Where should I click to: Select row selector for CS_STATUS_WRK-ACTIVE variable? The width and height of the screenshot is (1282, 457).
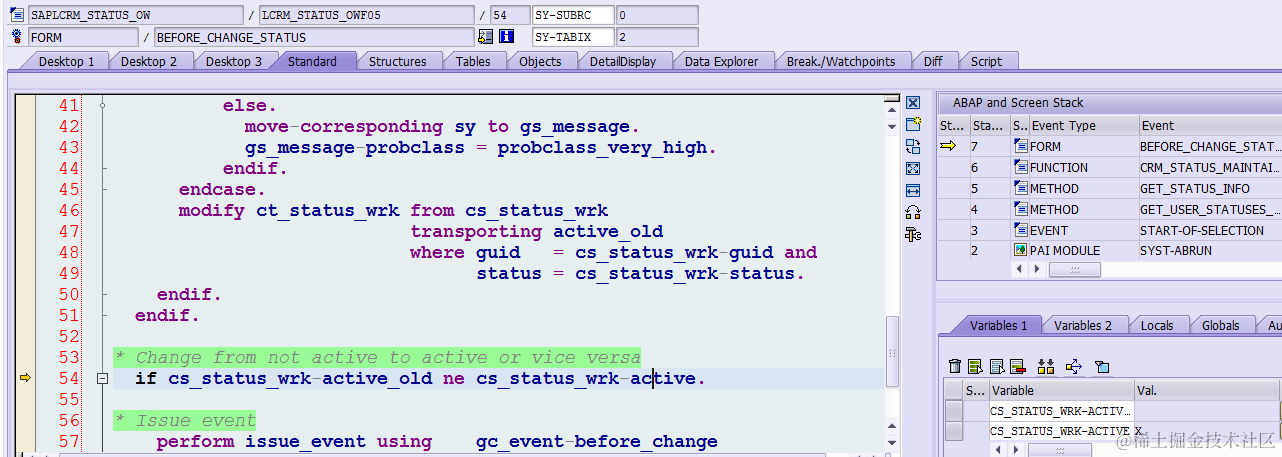tap(954, 431)
